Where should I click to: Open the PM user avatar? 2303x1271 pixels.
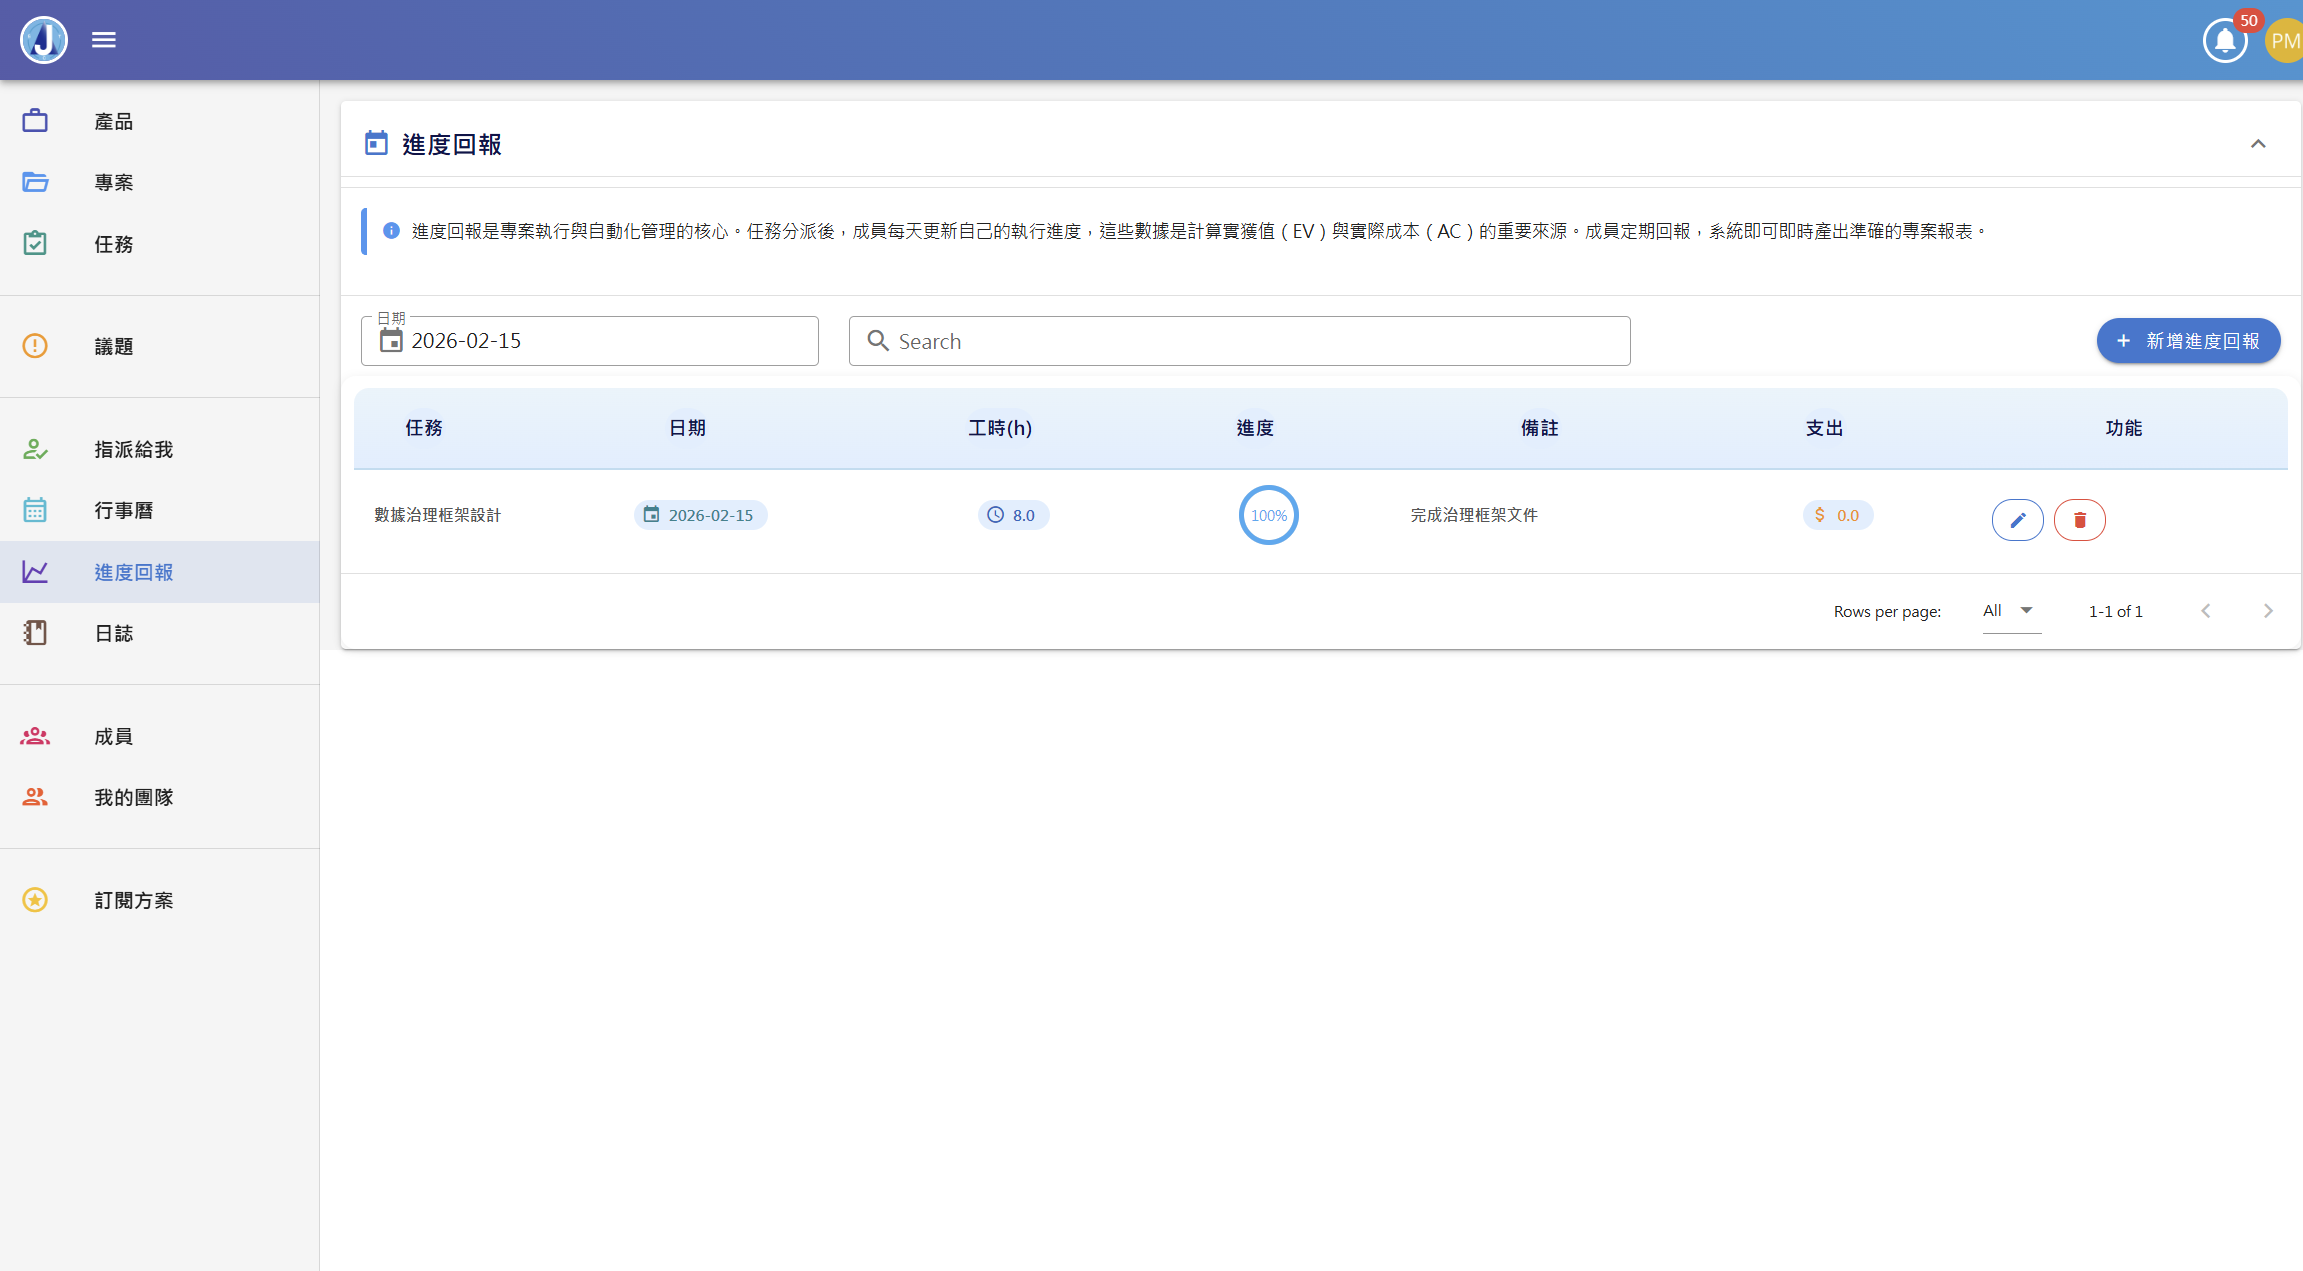[x=2284, y=41]
